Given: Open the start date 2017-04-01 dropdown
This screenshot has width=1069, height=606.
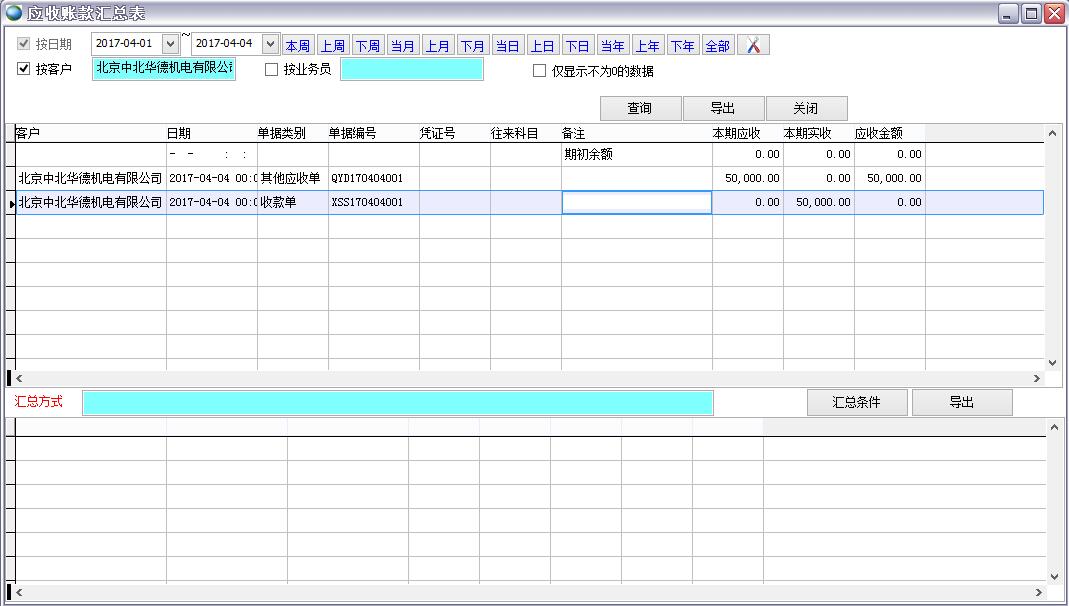Looking at the screenshot, I should (x=170, y=44).
